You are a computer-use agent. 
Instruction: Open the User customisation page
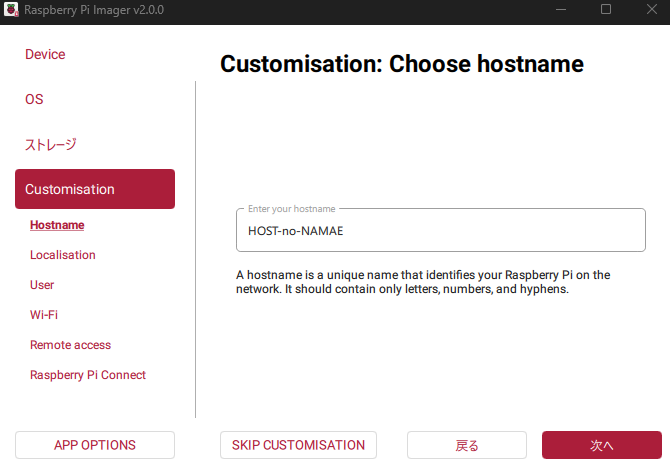[42, 285]
